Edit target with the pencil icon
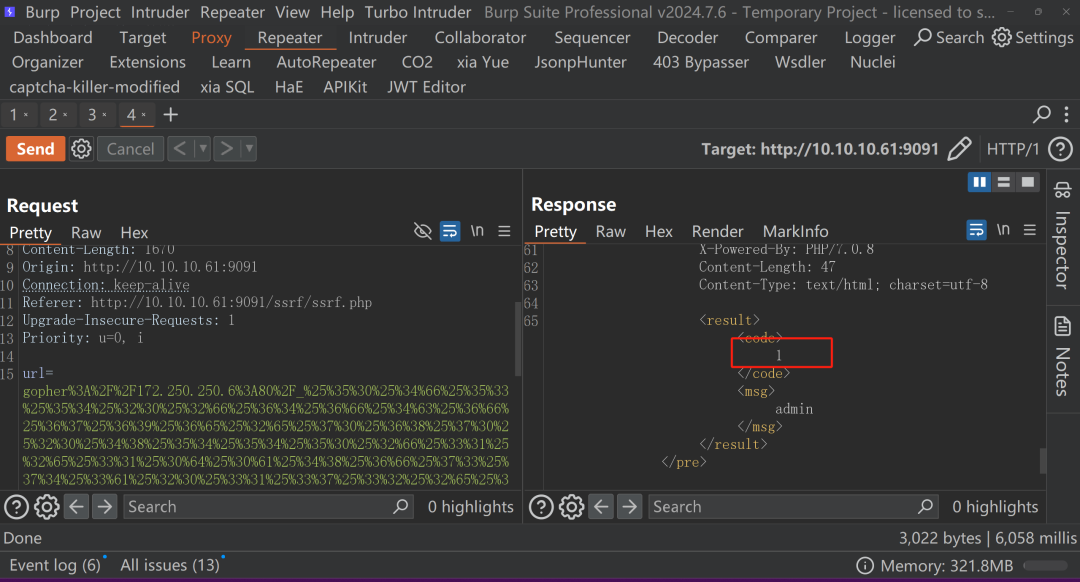1080x582 pixels. tap(959, 149)
